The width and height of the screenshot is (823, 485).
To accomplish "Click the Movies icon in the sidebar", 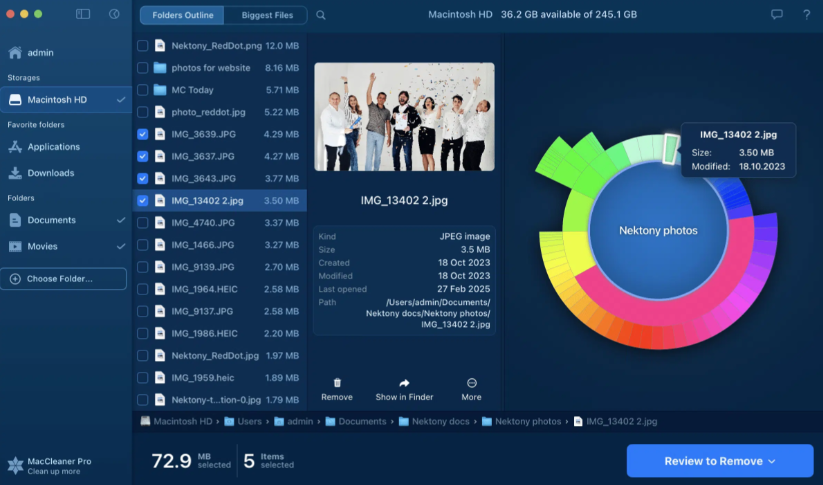I will pos(15,246).
